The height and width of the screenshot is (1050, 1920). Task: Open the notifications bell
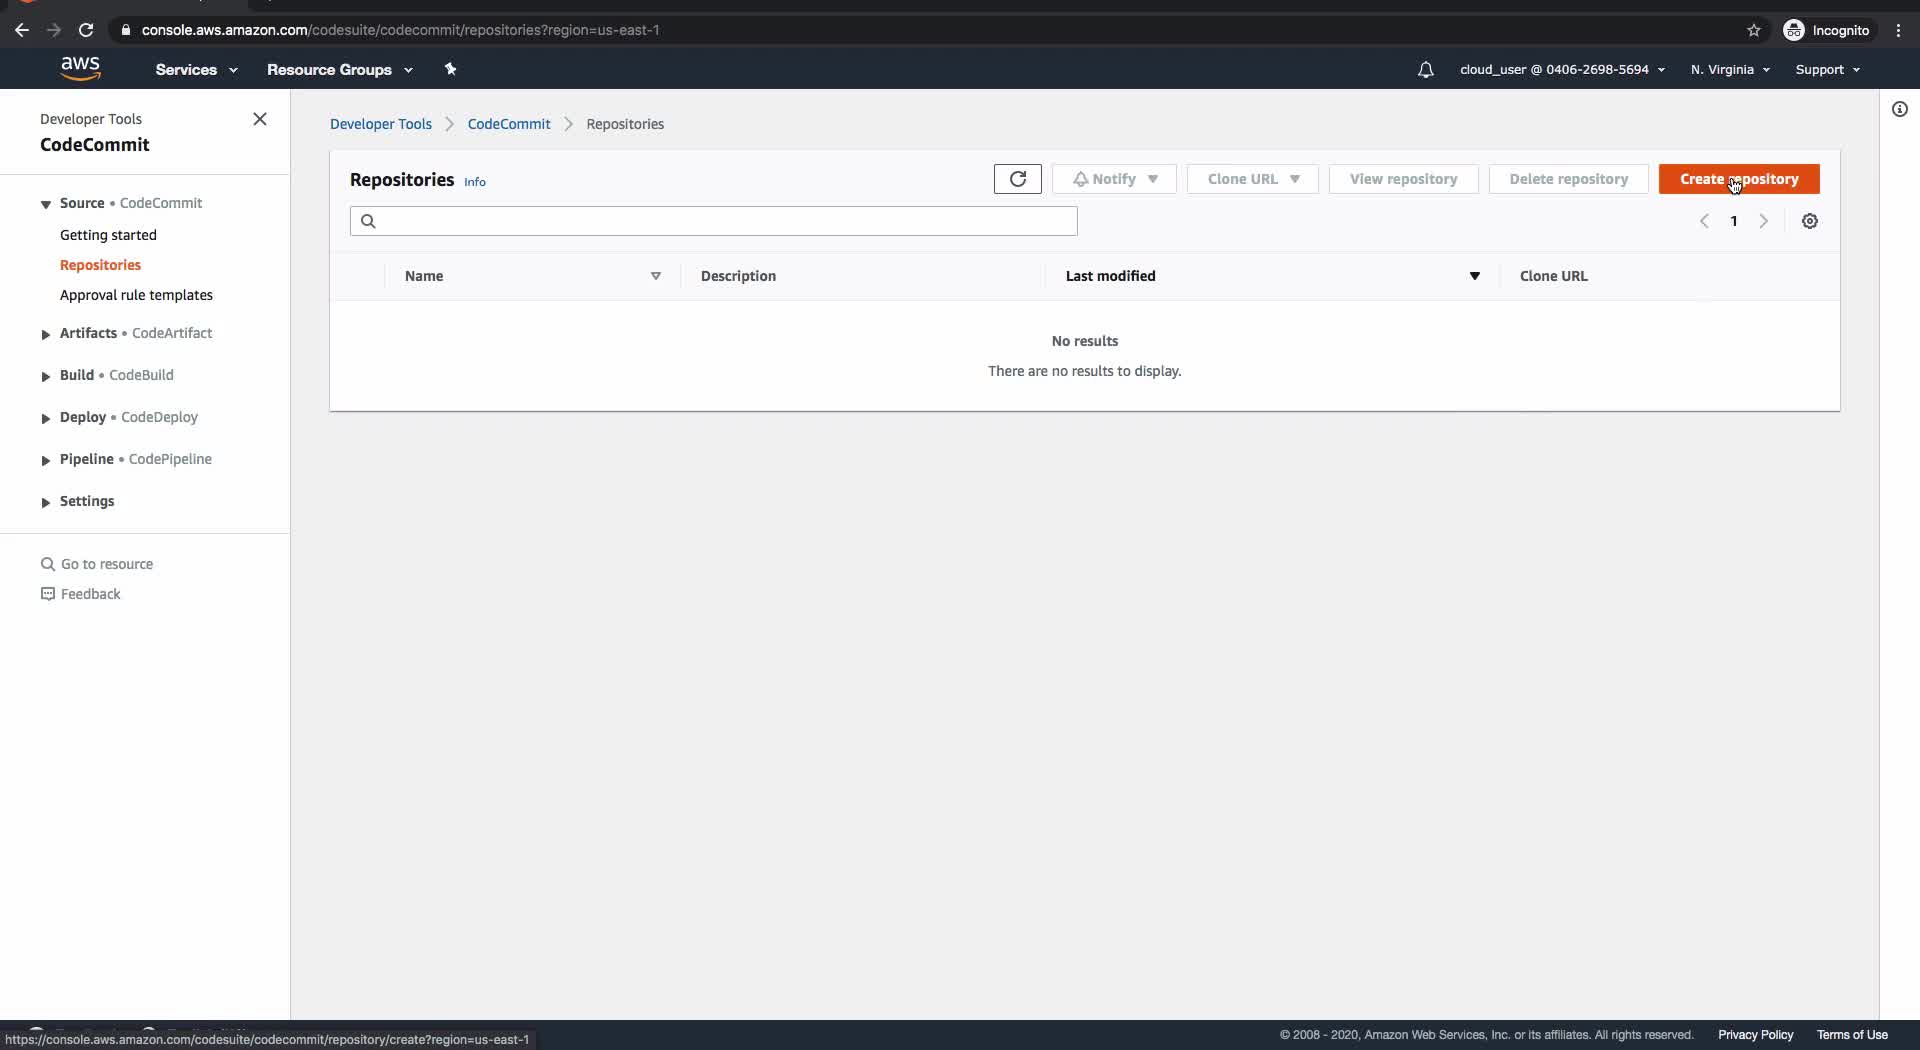click(1425, 69)
